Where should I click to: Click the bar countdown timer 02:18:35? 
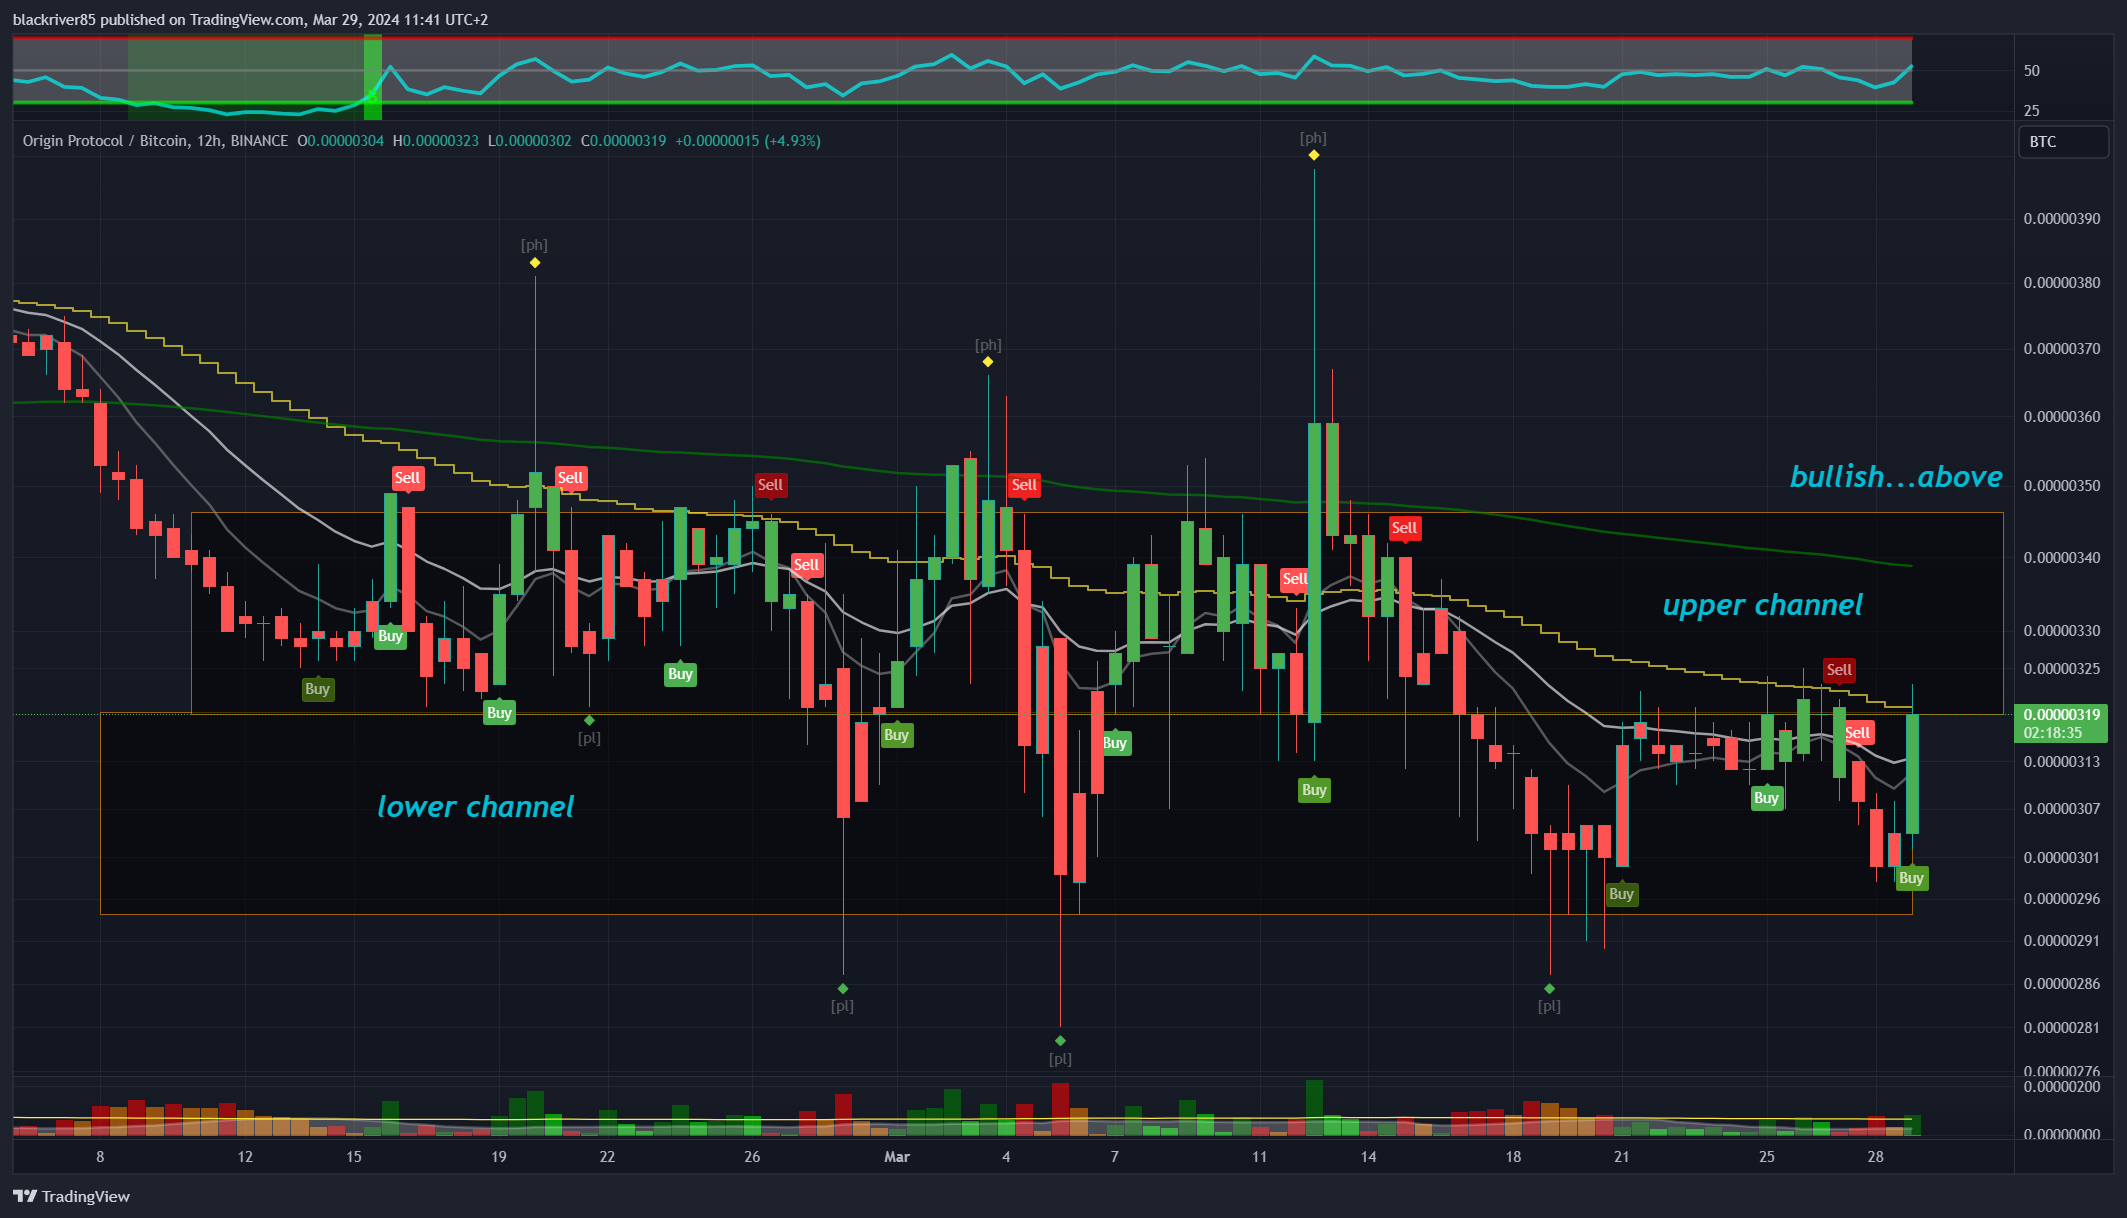pos(2052,733)
